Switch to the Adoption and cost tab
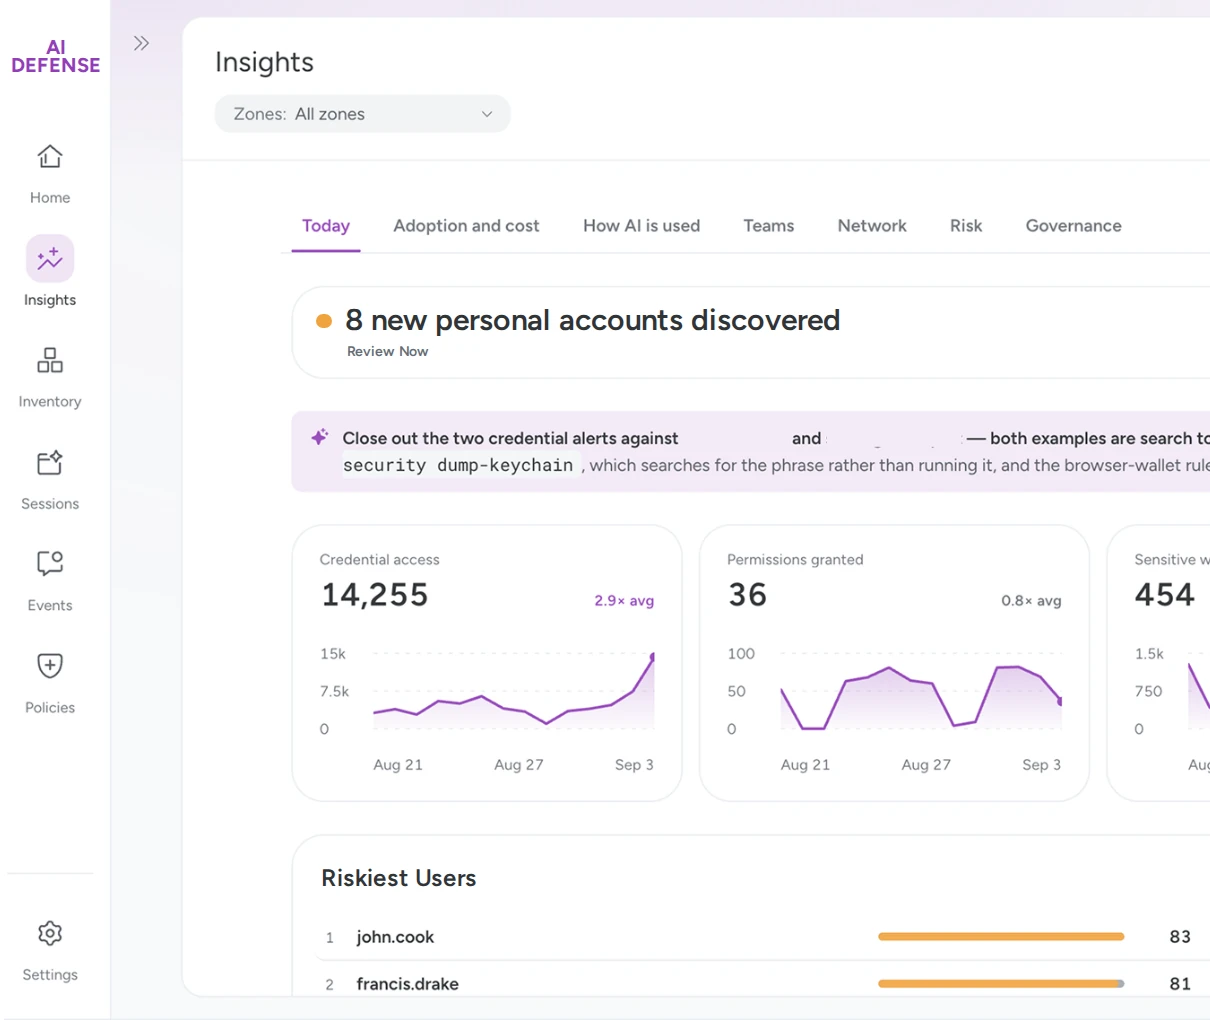This screenshot has height=1020, width=1210. pos(466,226)
